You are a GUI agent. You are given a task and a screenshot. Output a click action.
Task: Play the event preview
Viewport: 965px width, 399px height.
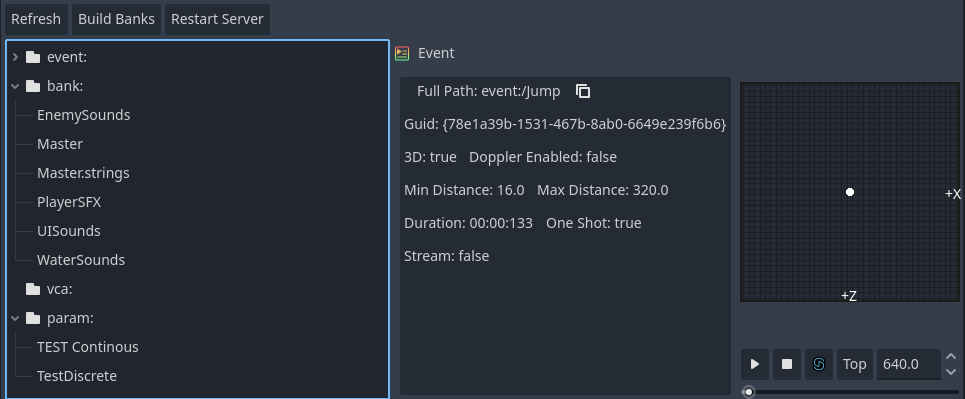point(755,365)
